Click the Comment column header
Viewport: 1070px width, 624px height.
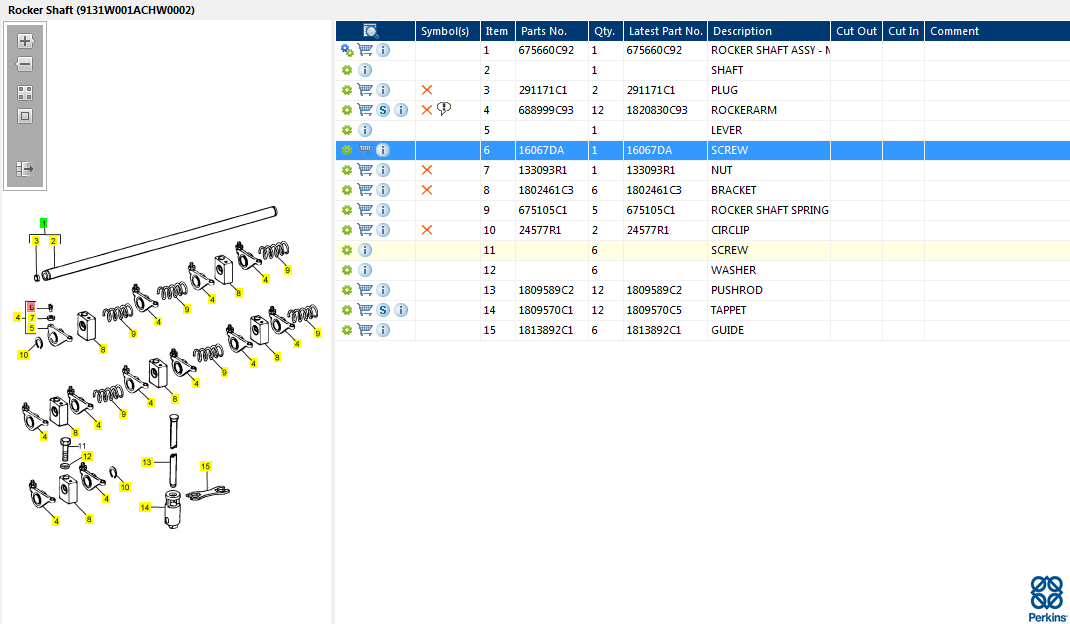click(997, 31)
